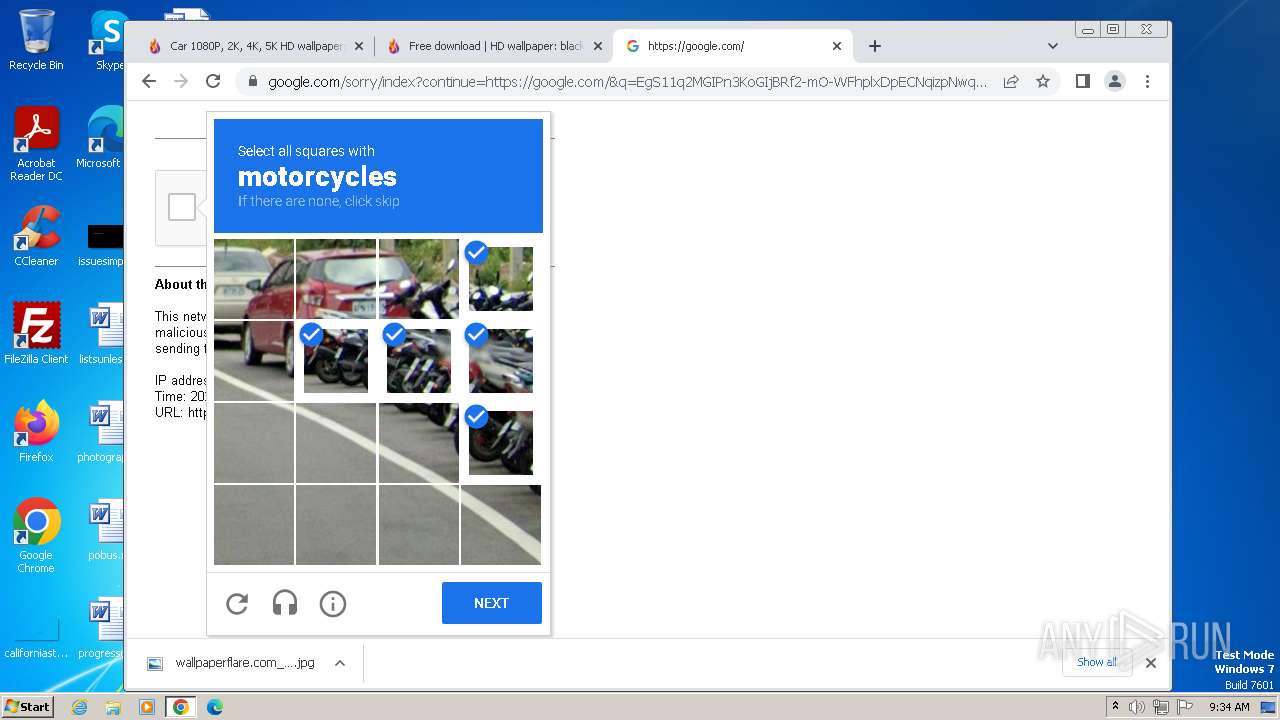Open progress Word document on desktop
Screen dimensions: 1280x720
100,628
